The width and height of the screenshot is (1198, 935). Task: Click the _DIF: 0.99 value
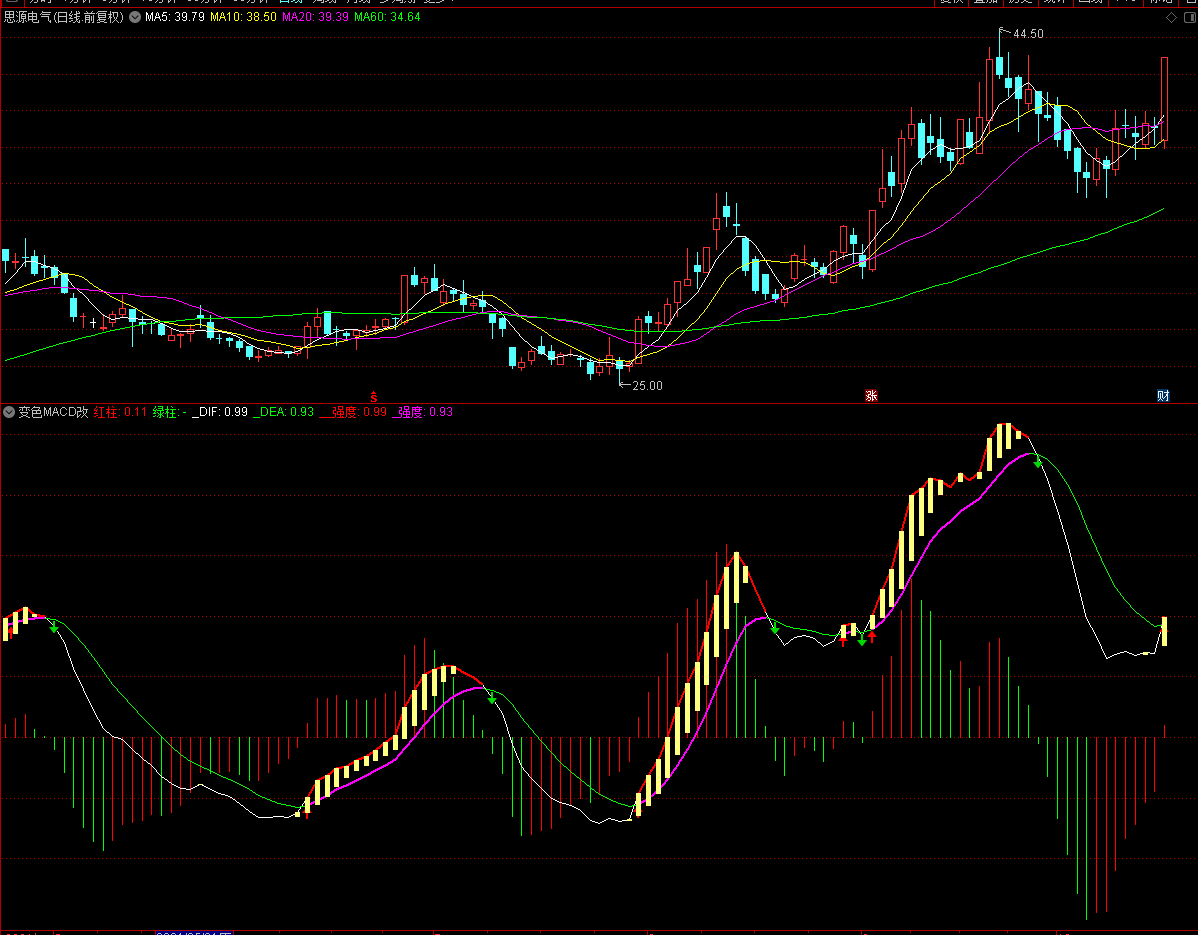coord(220,412)
